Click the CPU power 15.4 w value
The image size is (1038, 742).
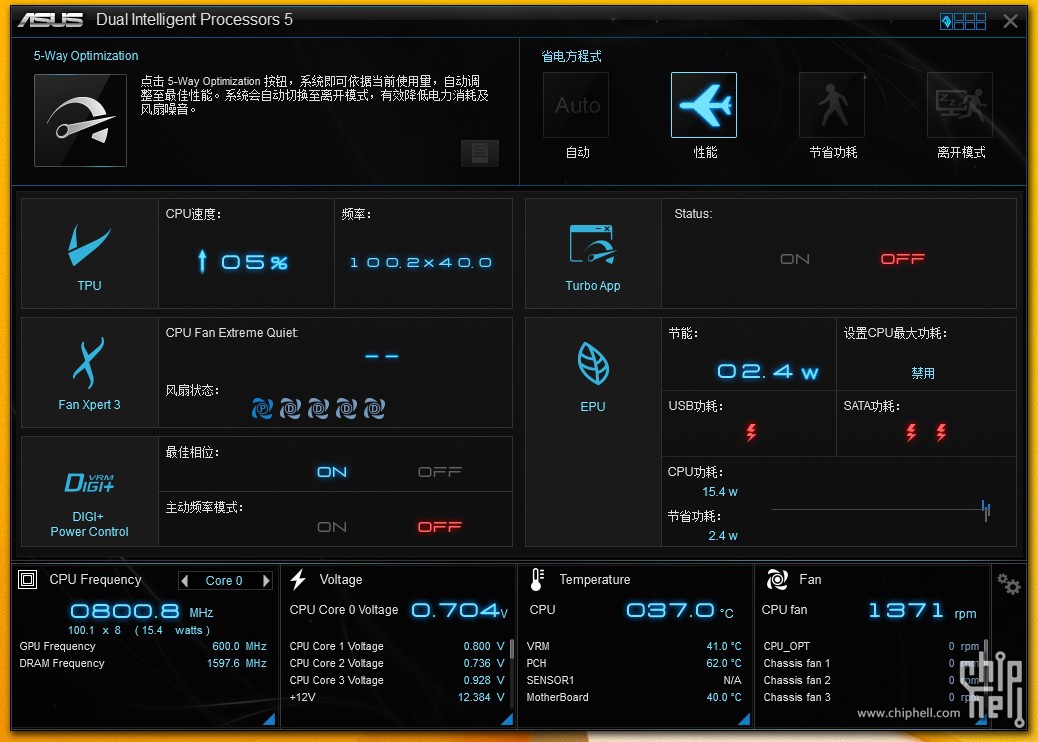click(720, 492)
